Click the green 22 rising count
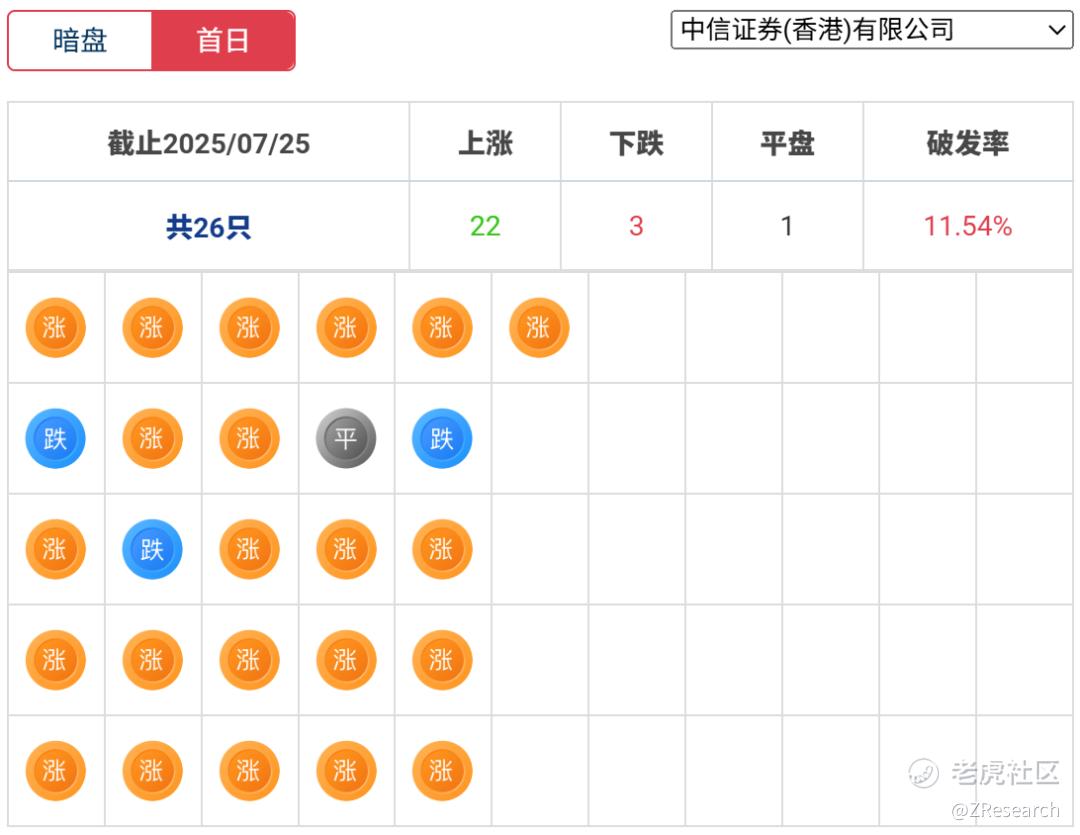Screen dimensions: 1080x835 485,226
